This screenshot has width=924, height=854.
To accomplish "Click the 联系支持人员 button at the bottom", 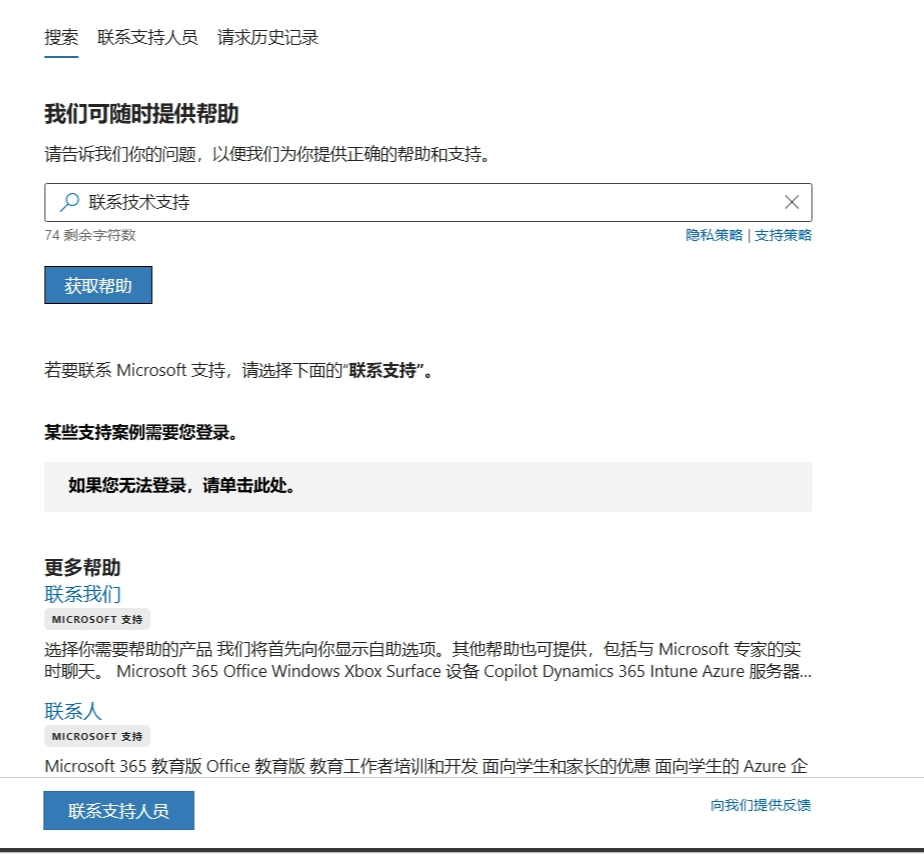I will click(118, 810).
